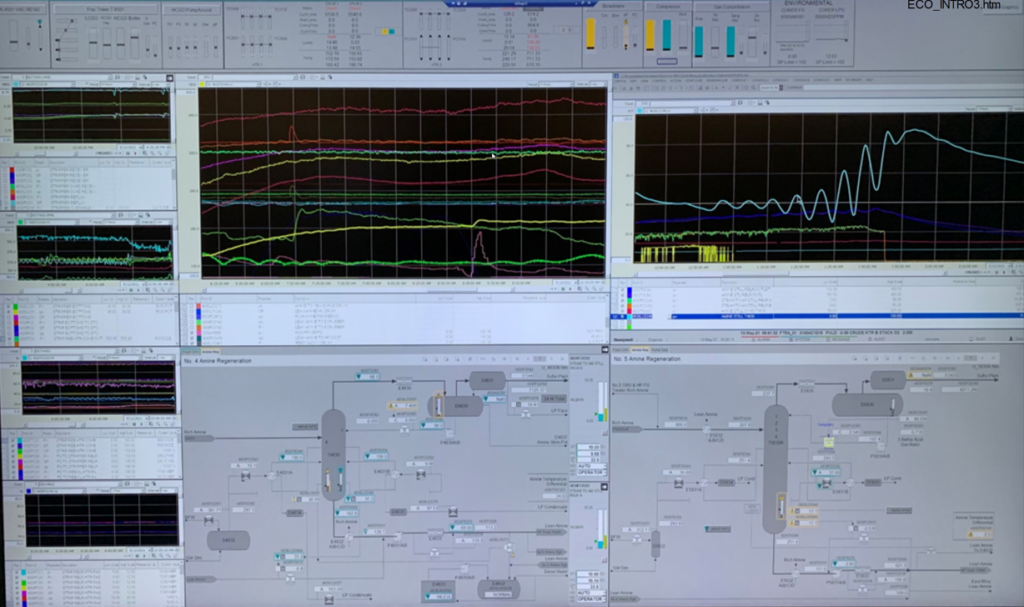Click the bar gauge on upper steam faceplate
Screen dimensions: 1024x607
click(x=601, y=401)
